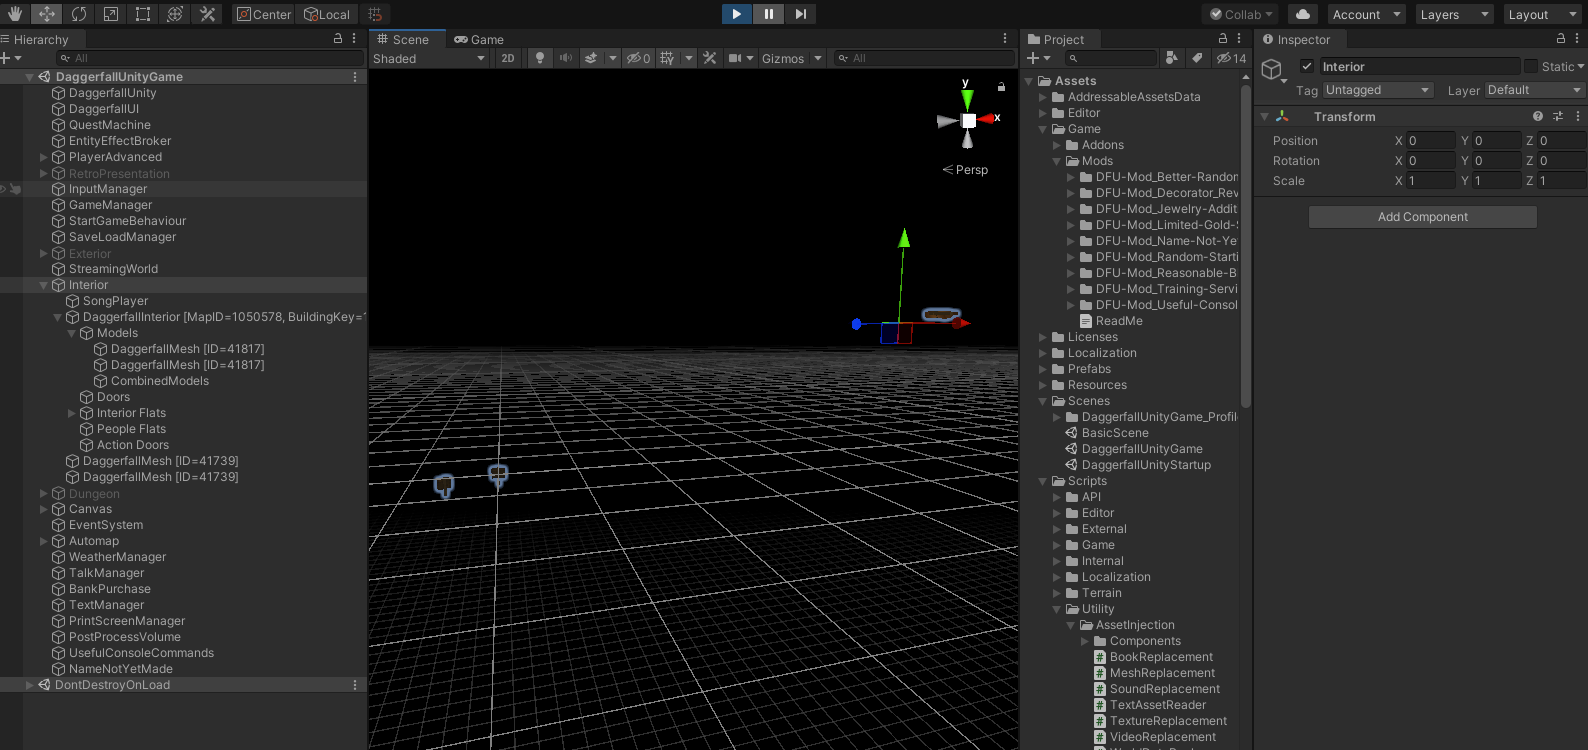Toggle pivot Center mode
The width and height of the screenshot is (1588, 750).
tap(264, 14)
